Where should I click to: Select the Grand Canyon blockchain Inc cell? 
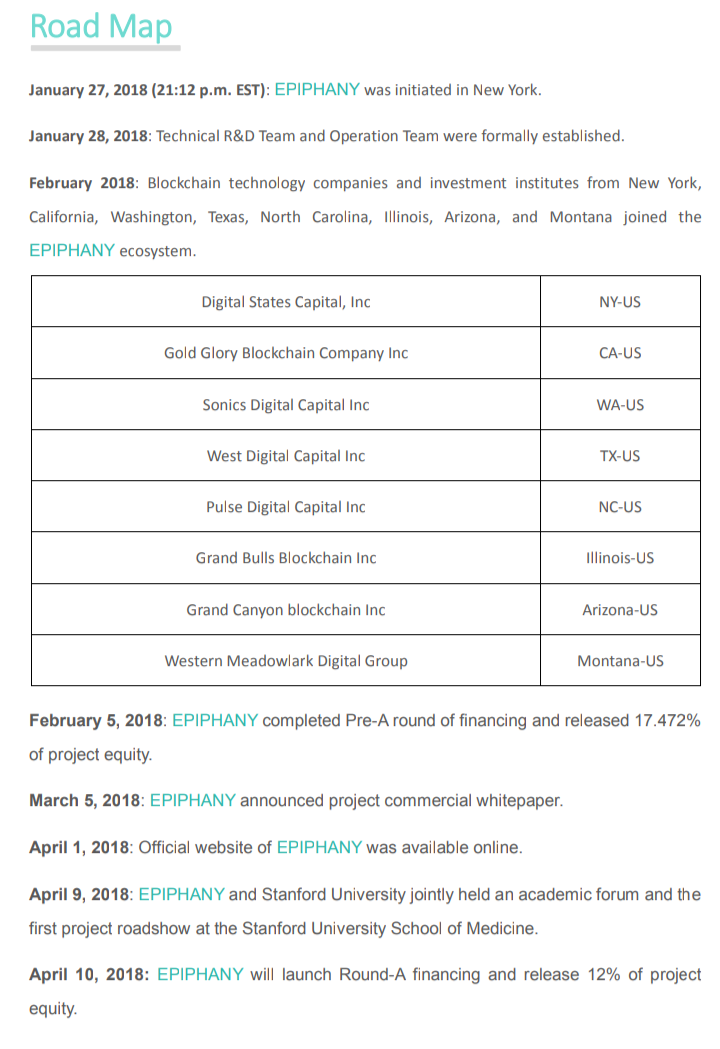286,609
